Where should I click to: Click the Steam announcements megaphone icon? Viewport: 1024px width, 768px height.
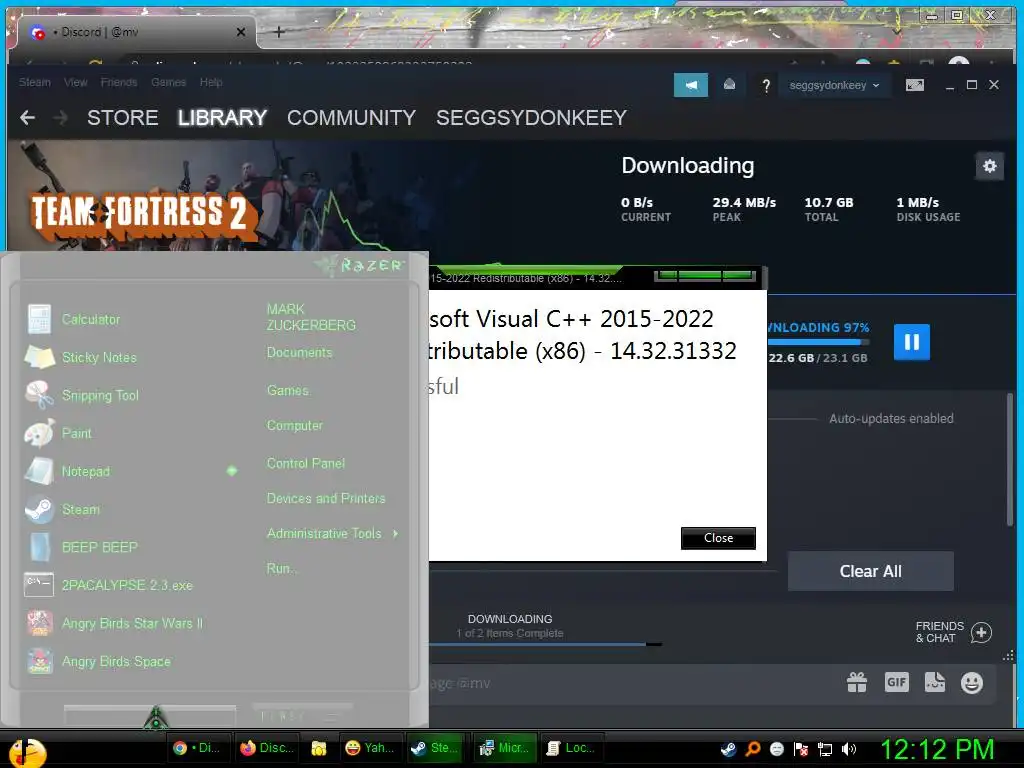coord(691,85)
